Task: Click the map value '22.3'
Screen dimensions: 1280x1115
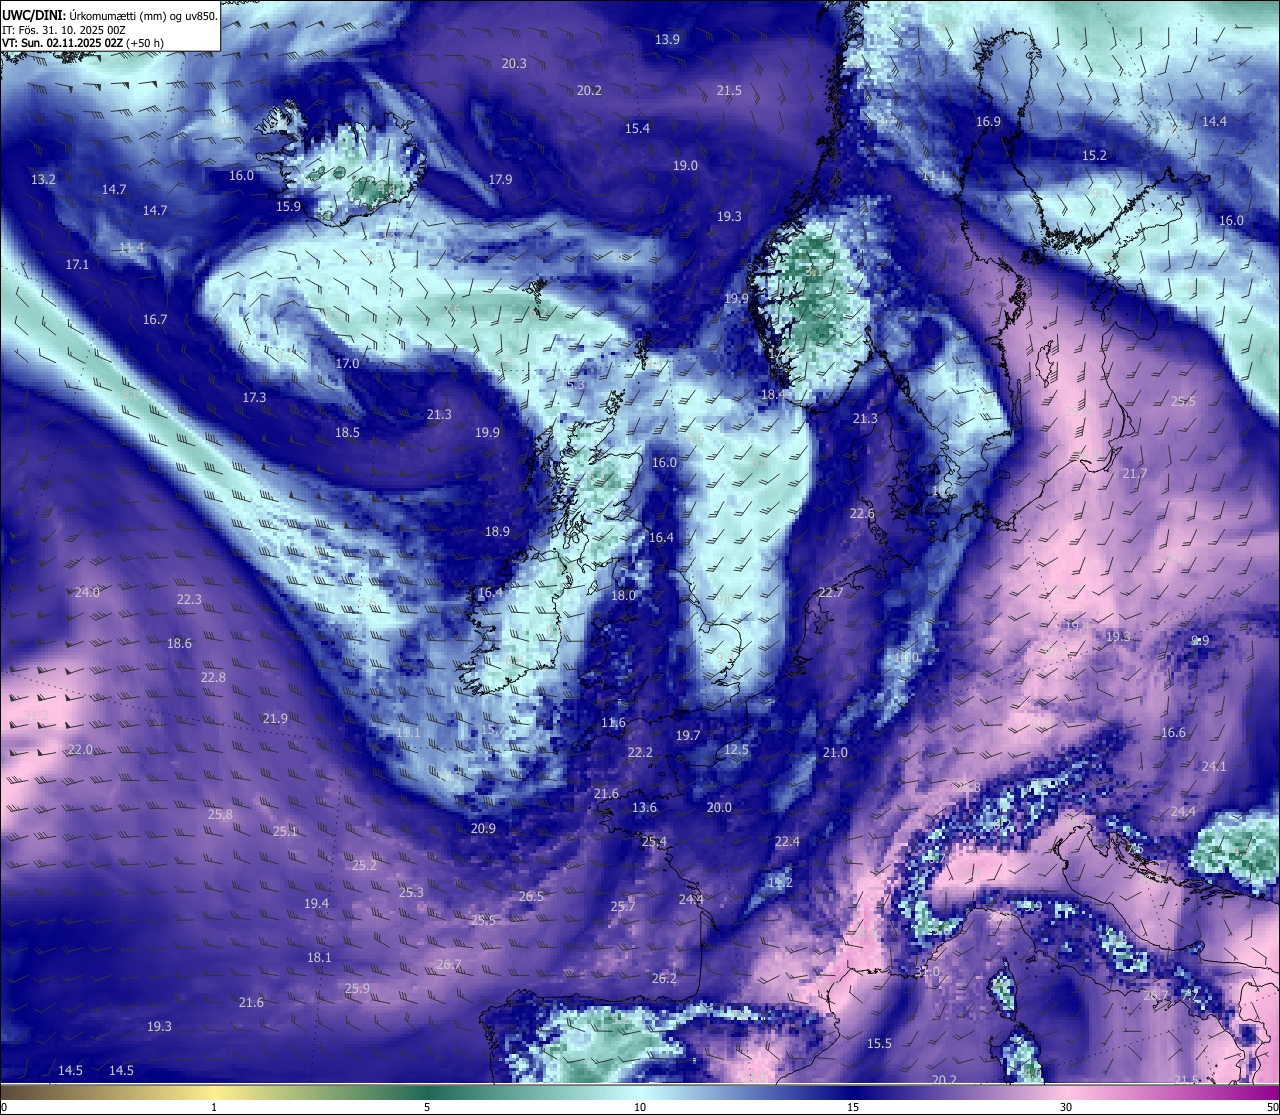Action: 189,599
